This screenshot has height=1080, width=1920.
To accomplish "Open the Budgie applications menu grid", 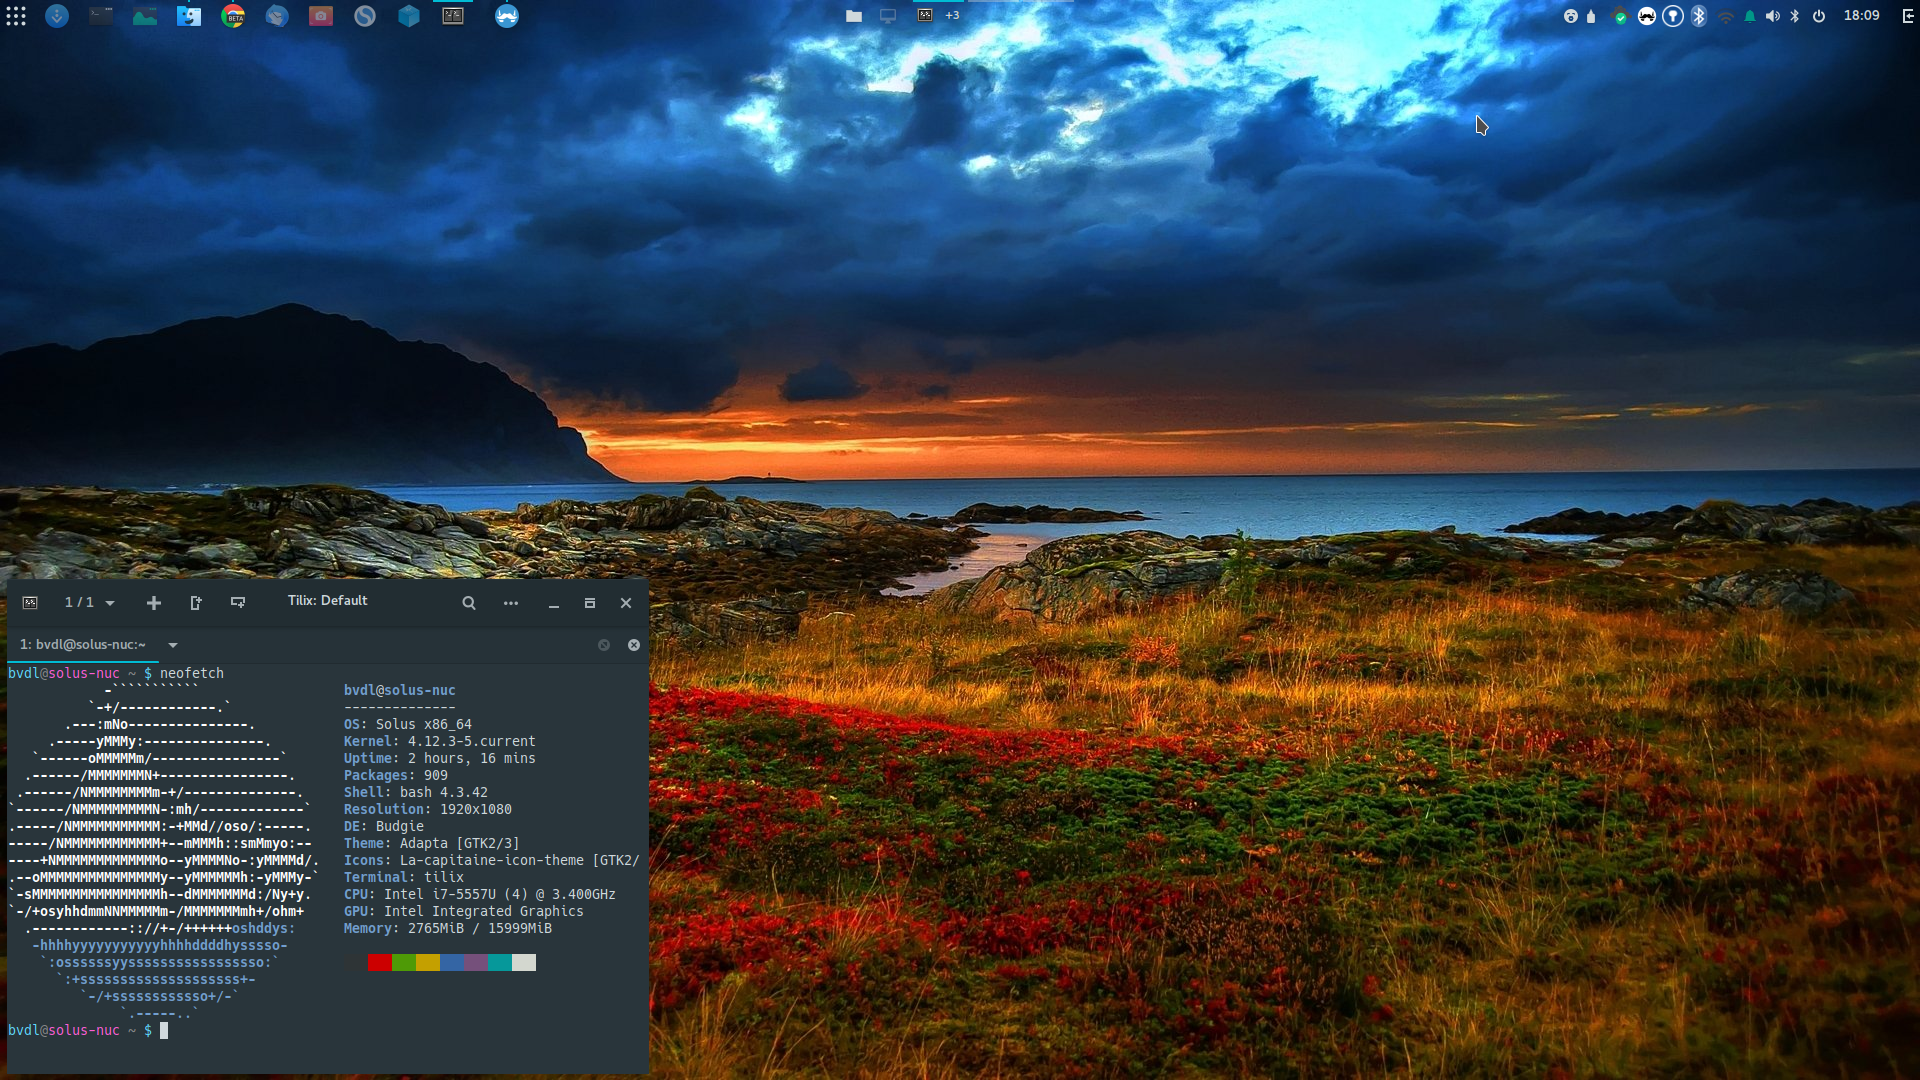I will 16,16.
